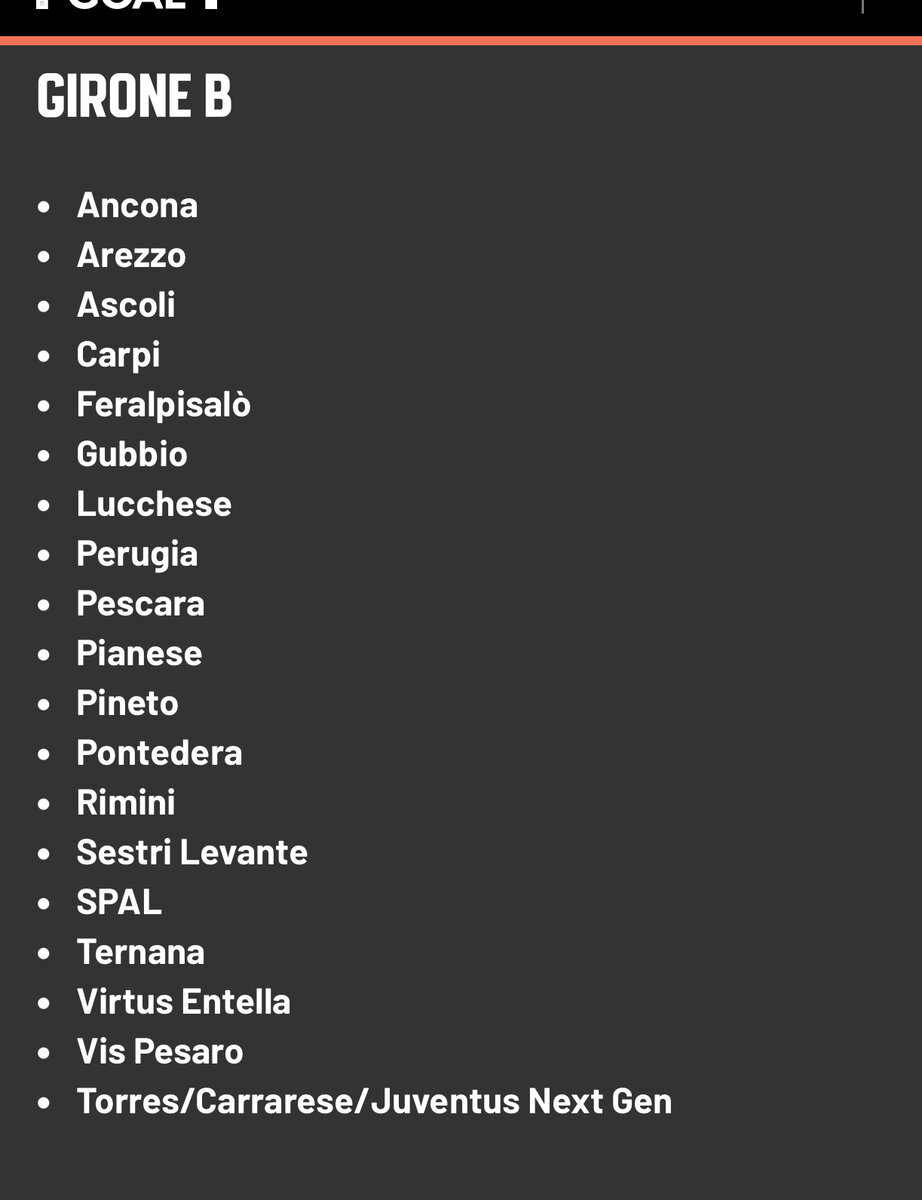Select Pineto from the group list
The image size is (922, 1200).
(127, 703)
